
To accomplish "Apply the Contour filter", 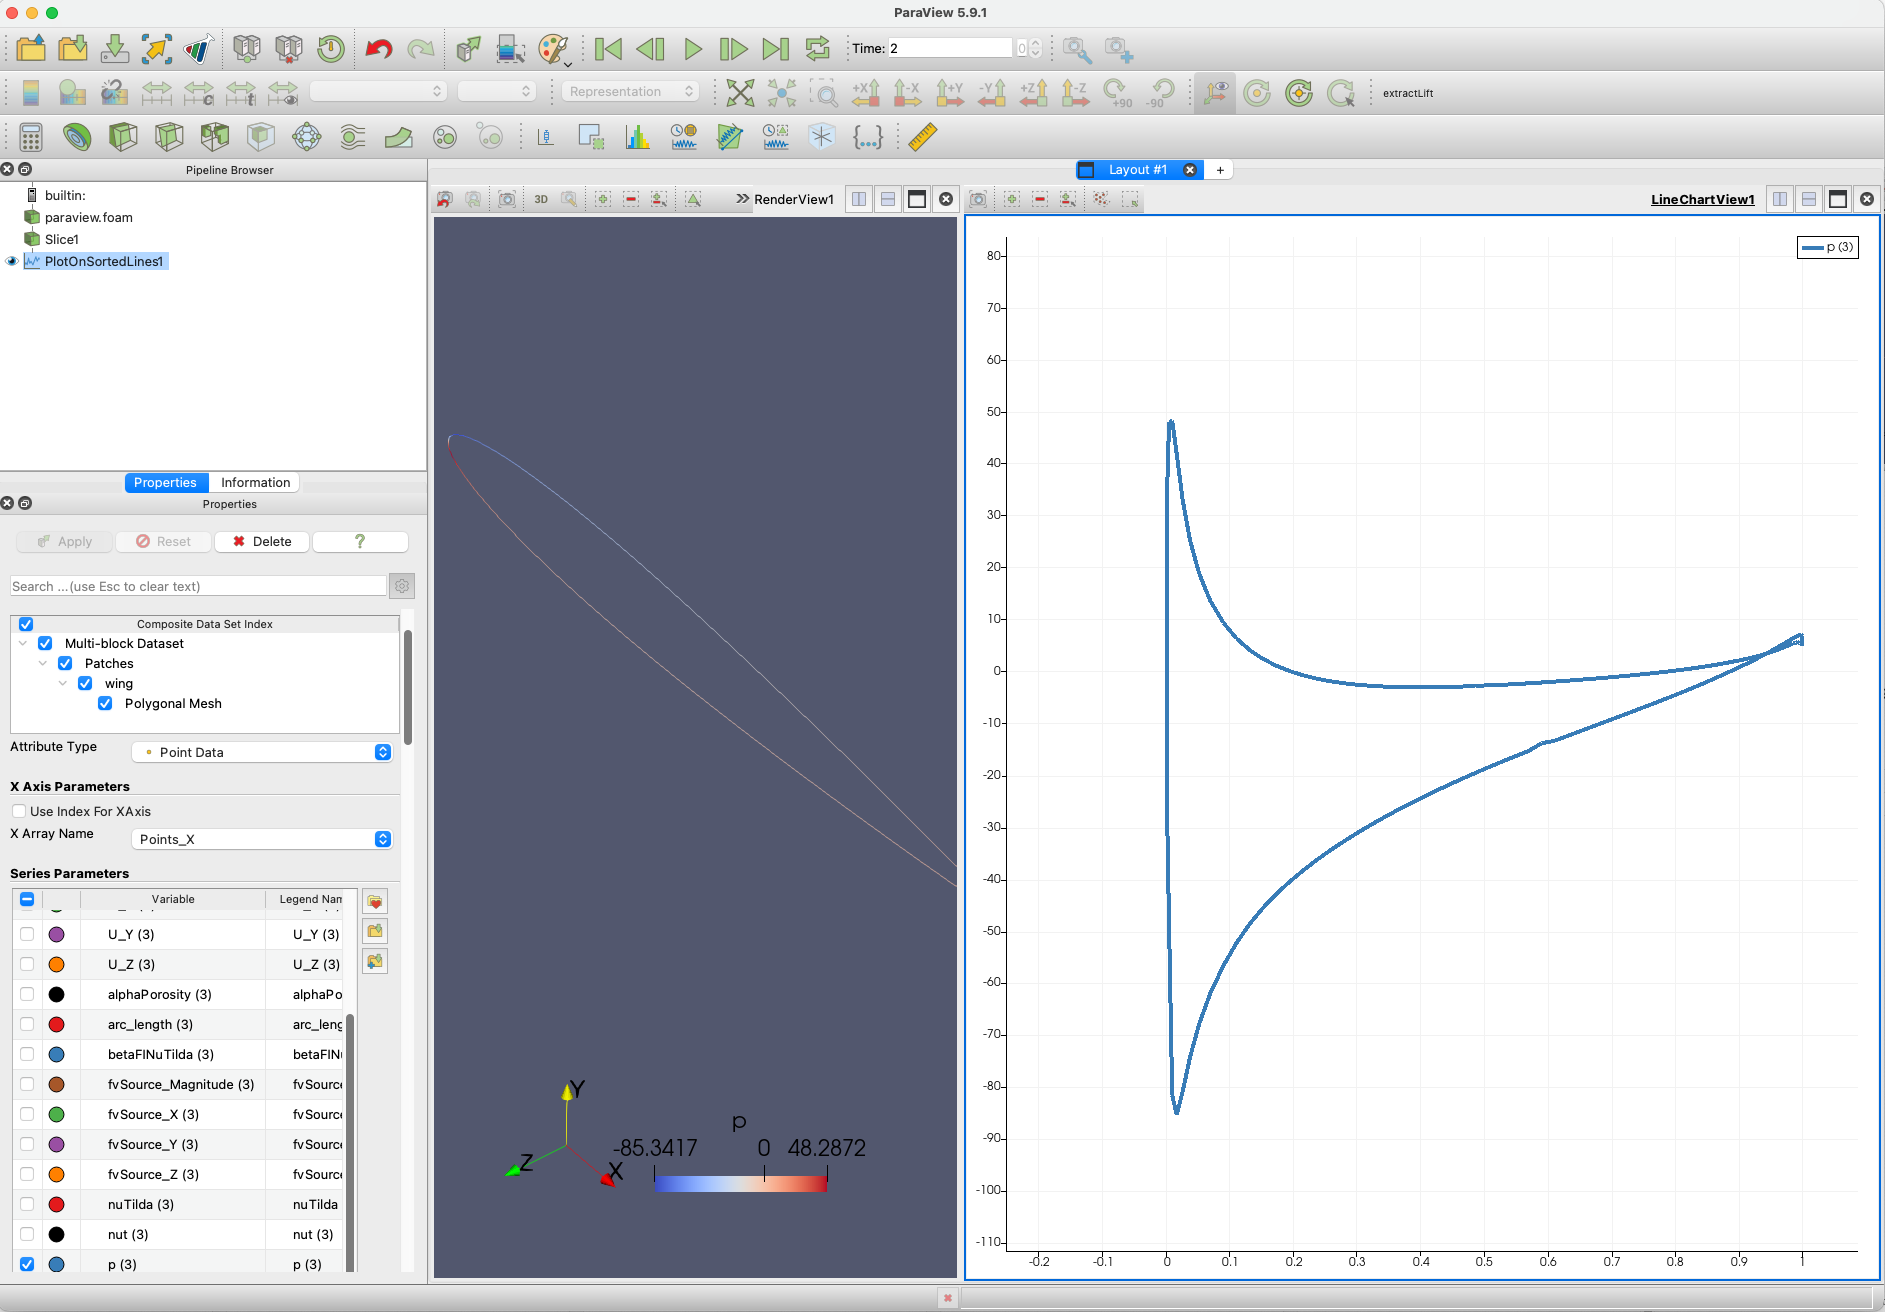I will (77, 136).
